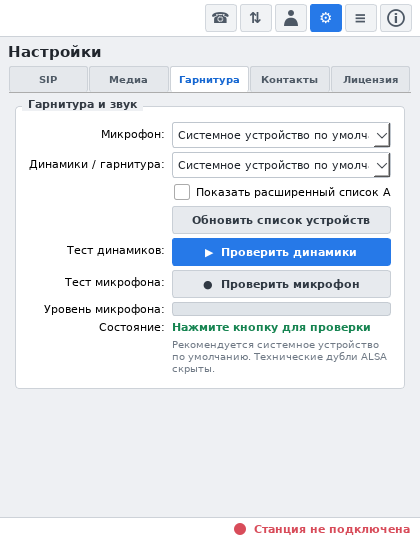
Task: Enable Показать расширенный список checkbox
Action: pos(182,192)
